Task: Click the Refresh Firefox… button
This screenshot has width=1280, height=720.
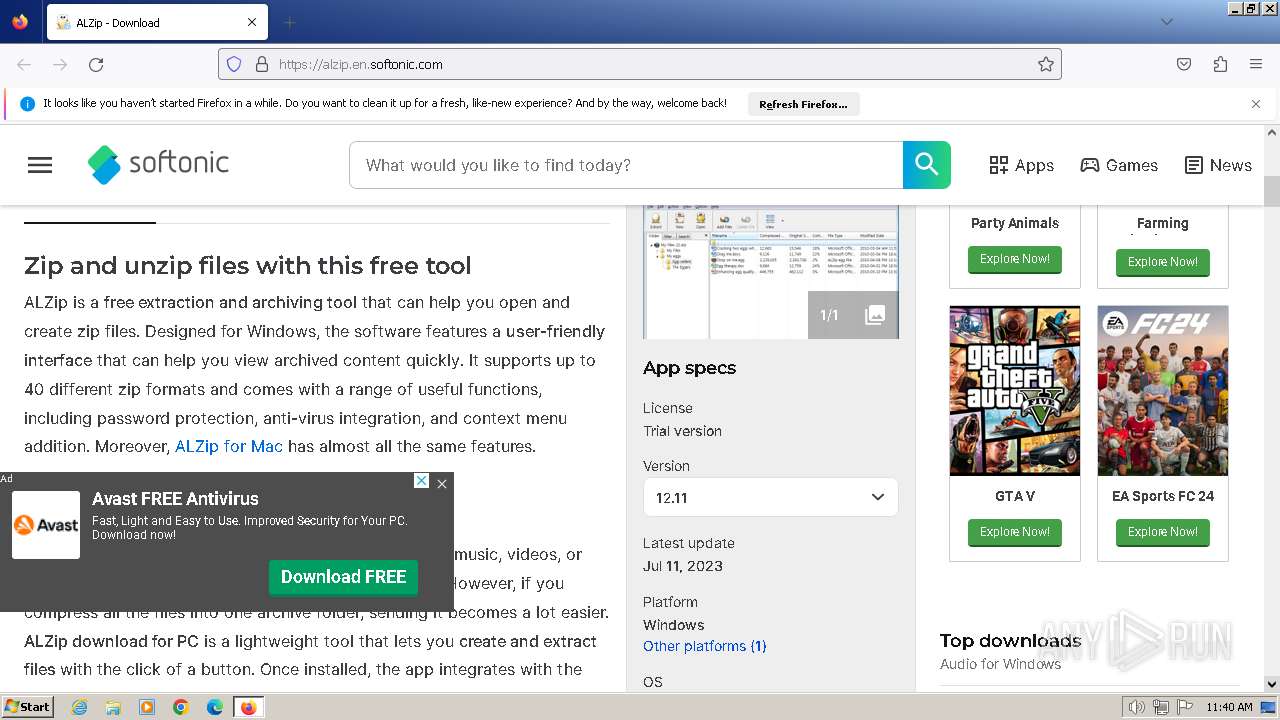Action: [x=803, y=104]
